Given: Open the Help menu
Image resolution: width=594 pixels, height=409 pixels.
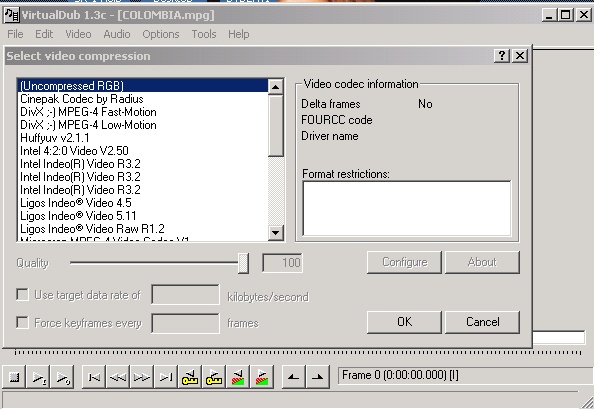Looking at the screenshot, I should 239,34.
